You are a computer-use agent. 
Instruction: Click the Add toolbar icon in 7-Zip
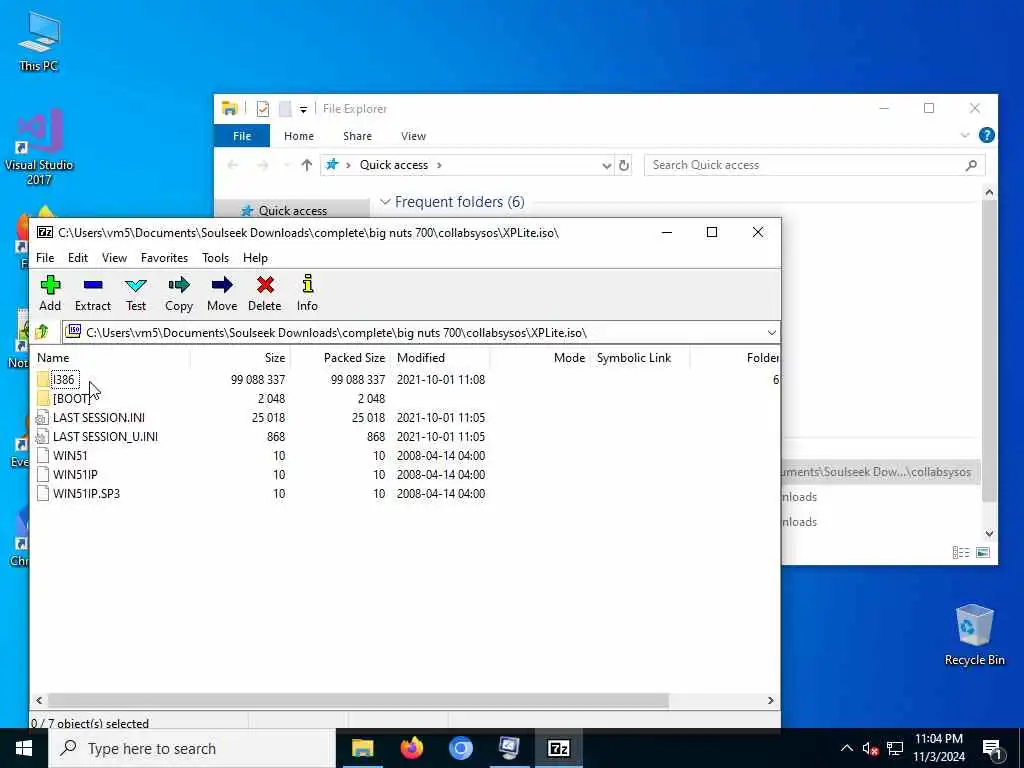tap(50, 293)
